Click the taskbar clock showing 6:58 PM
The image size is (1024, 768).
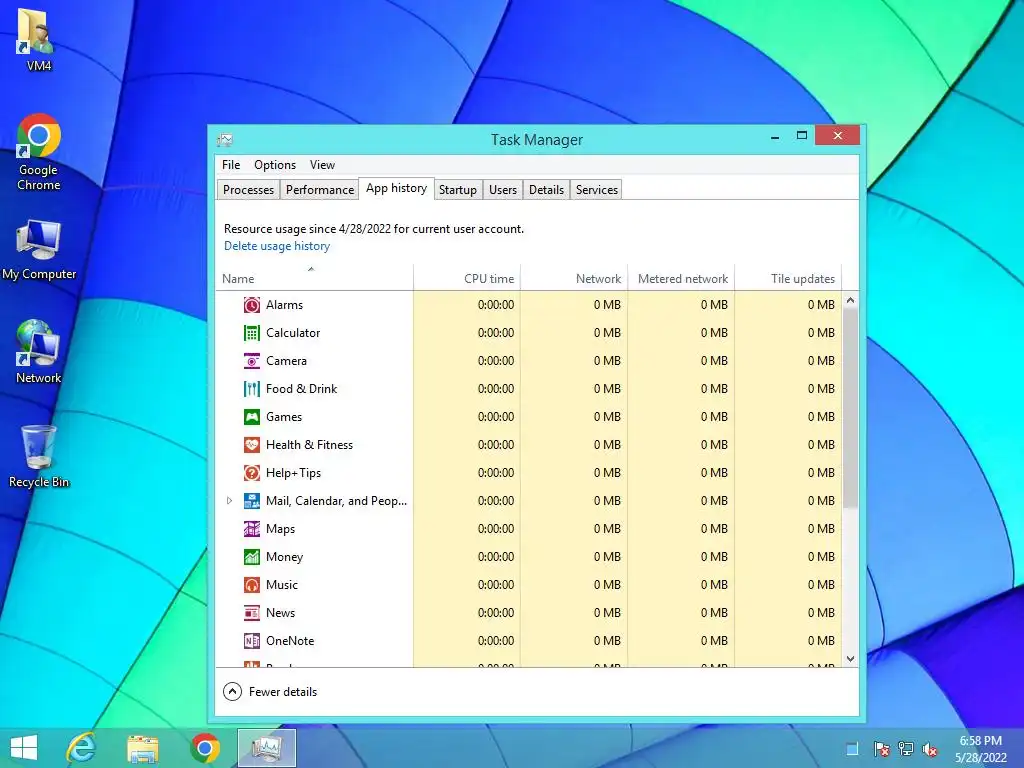pos(981,748)
